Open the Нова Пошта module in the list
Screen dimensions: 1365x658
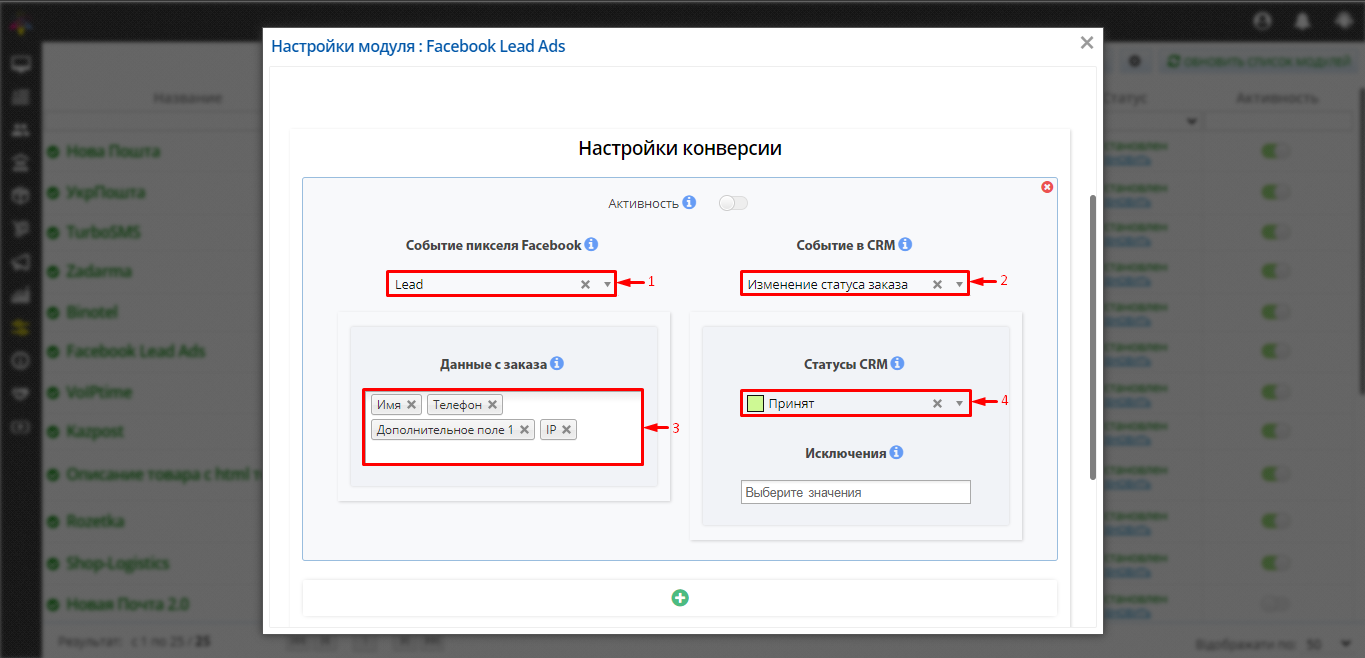tap(113, 151)
